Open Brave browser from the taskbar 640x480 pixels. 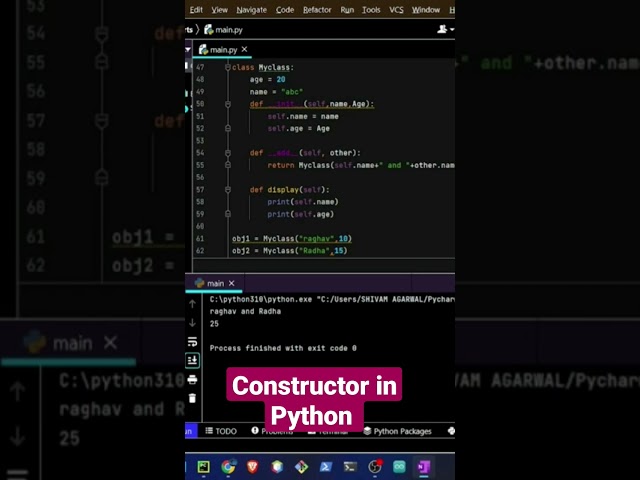252,467
